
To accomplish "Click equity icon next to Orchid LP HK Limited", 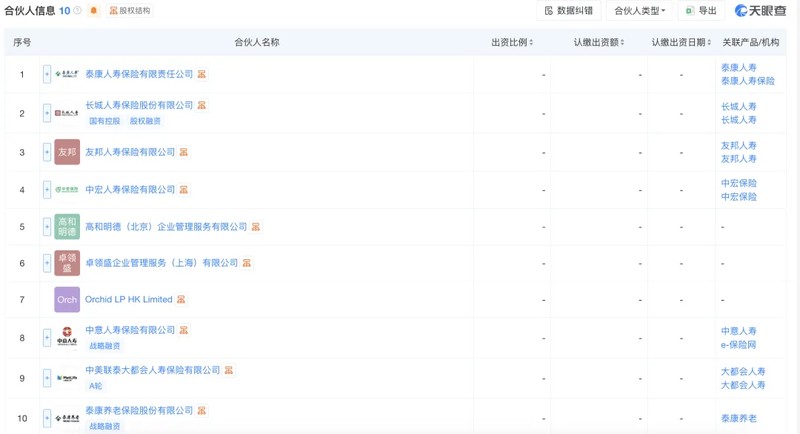I will [181, 299].
